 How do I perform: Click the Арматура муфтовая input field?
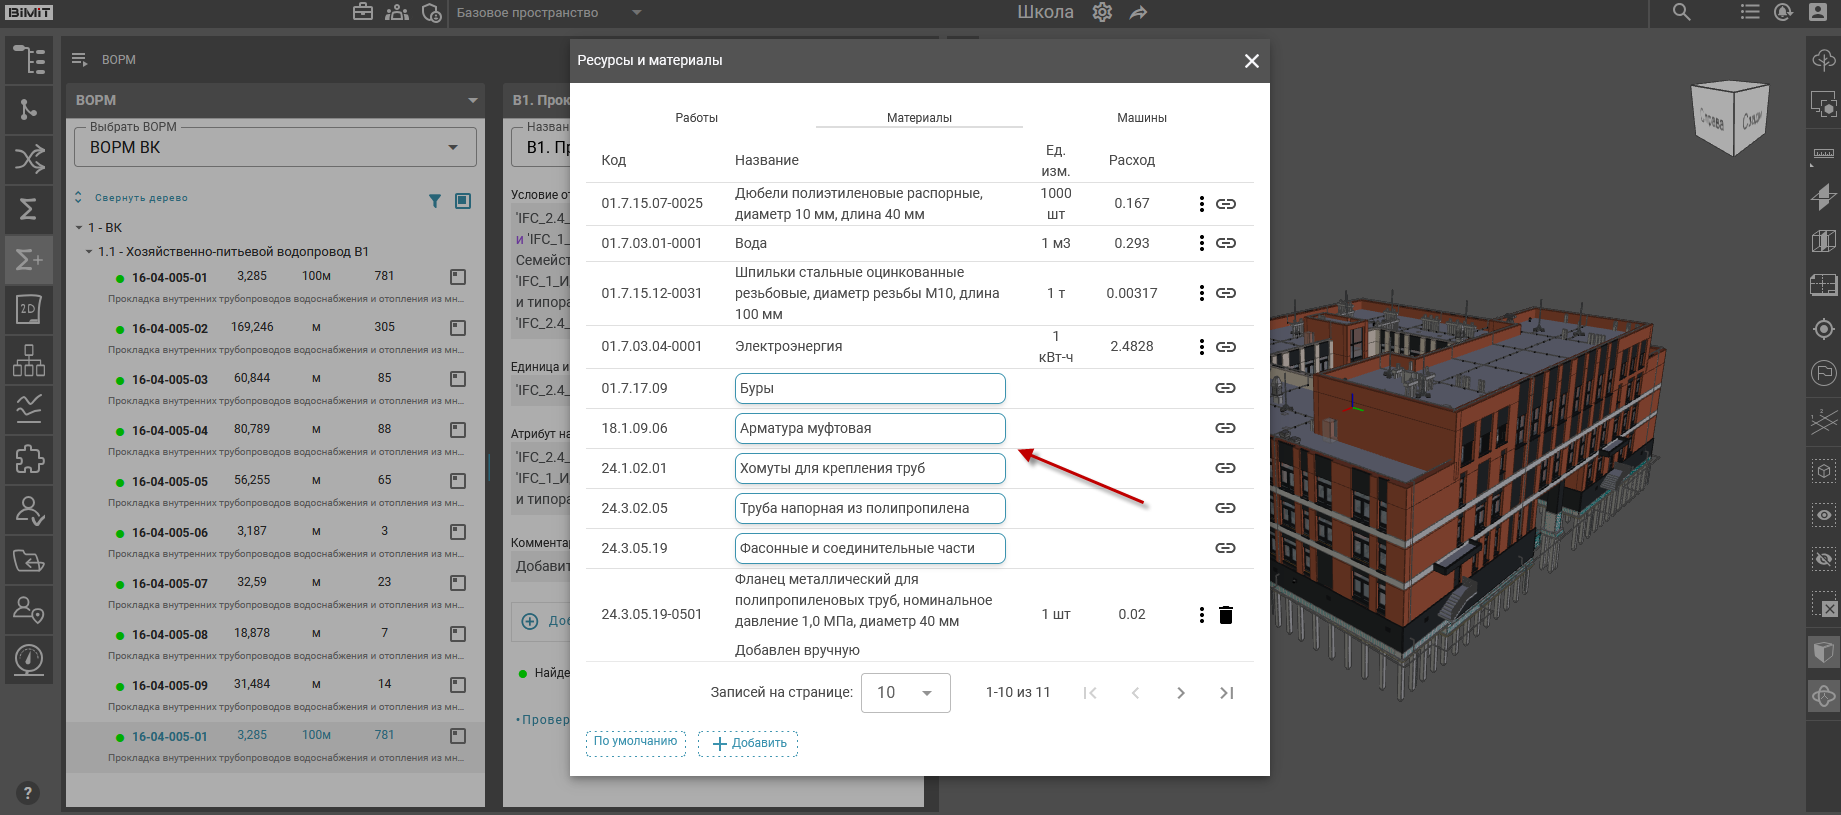click(869, 428)
